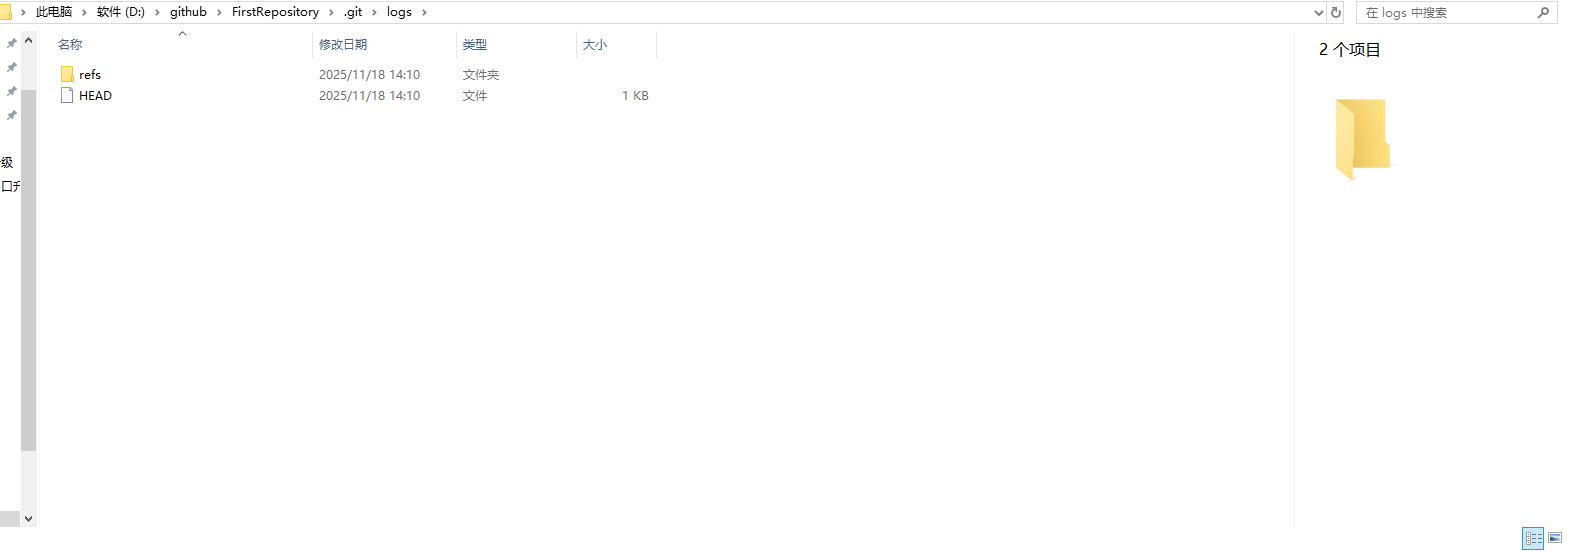Go to FirstRepository in breadcrumb path

275,12
